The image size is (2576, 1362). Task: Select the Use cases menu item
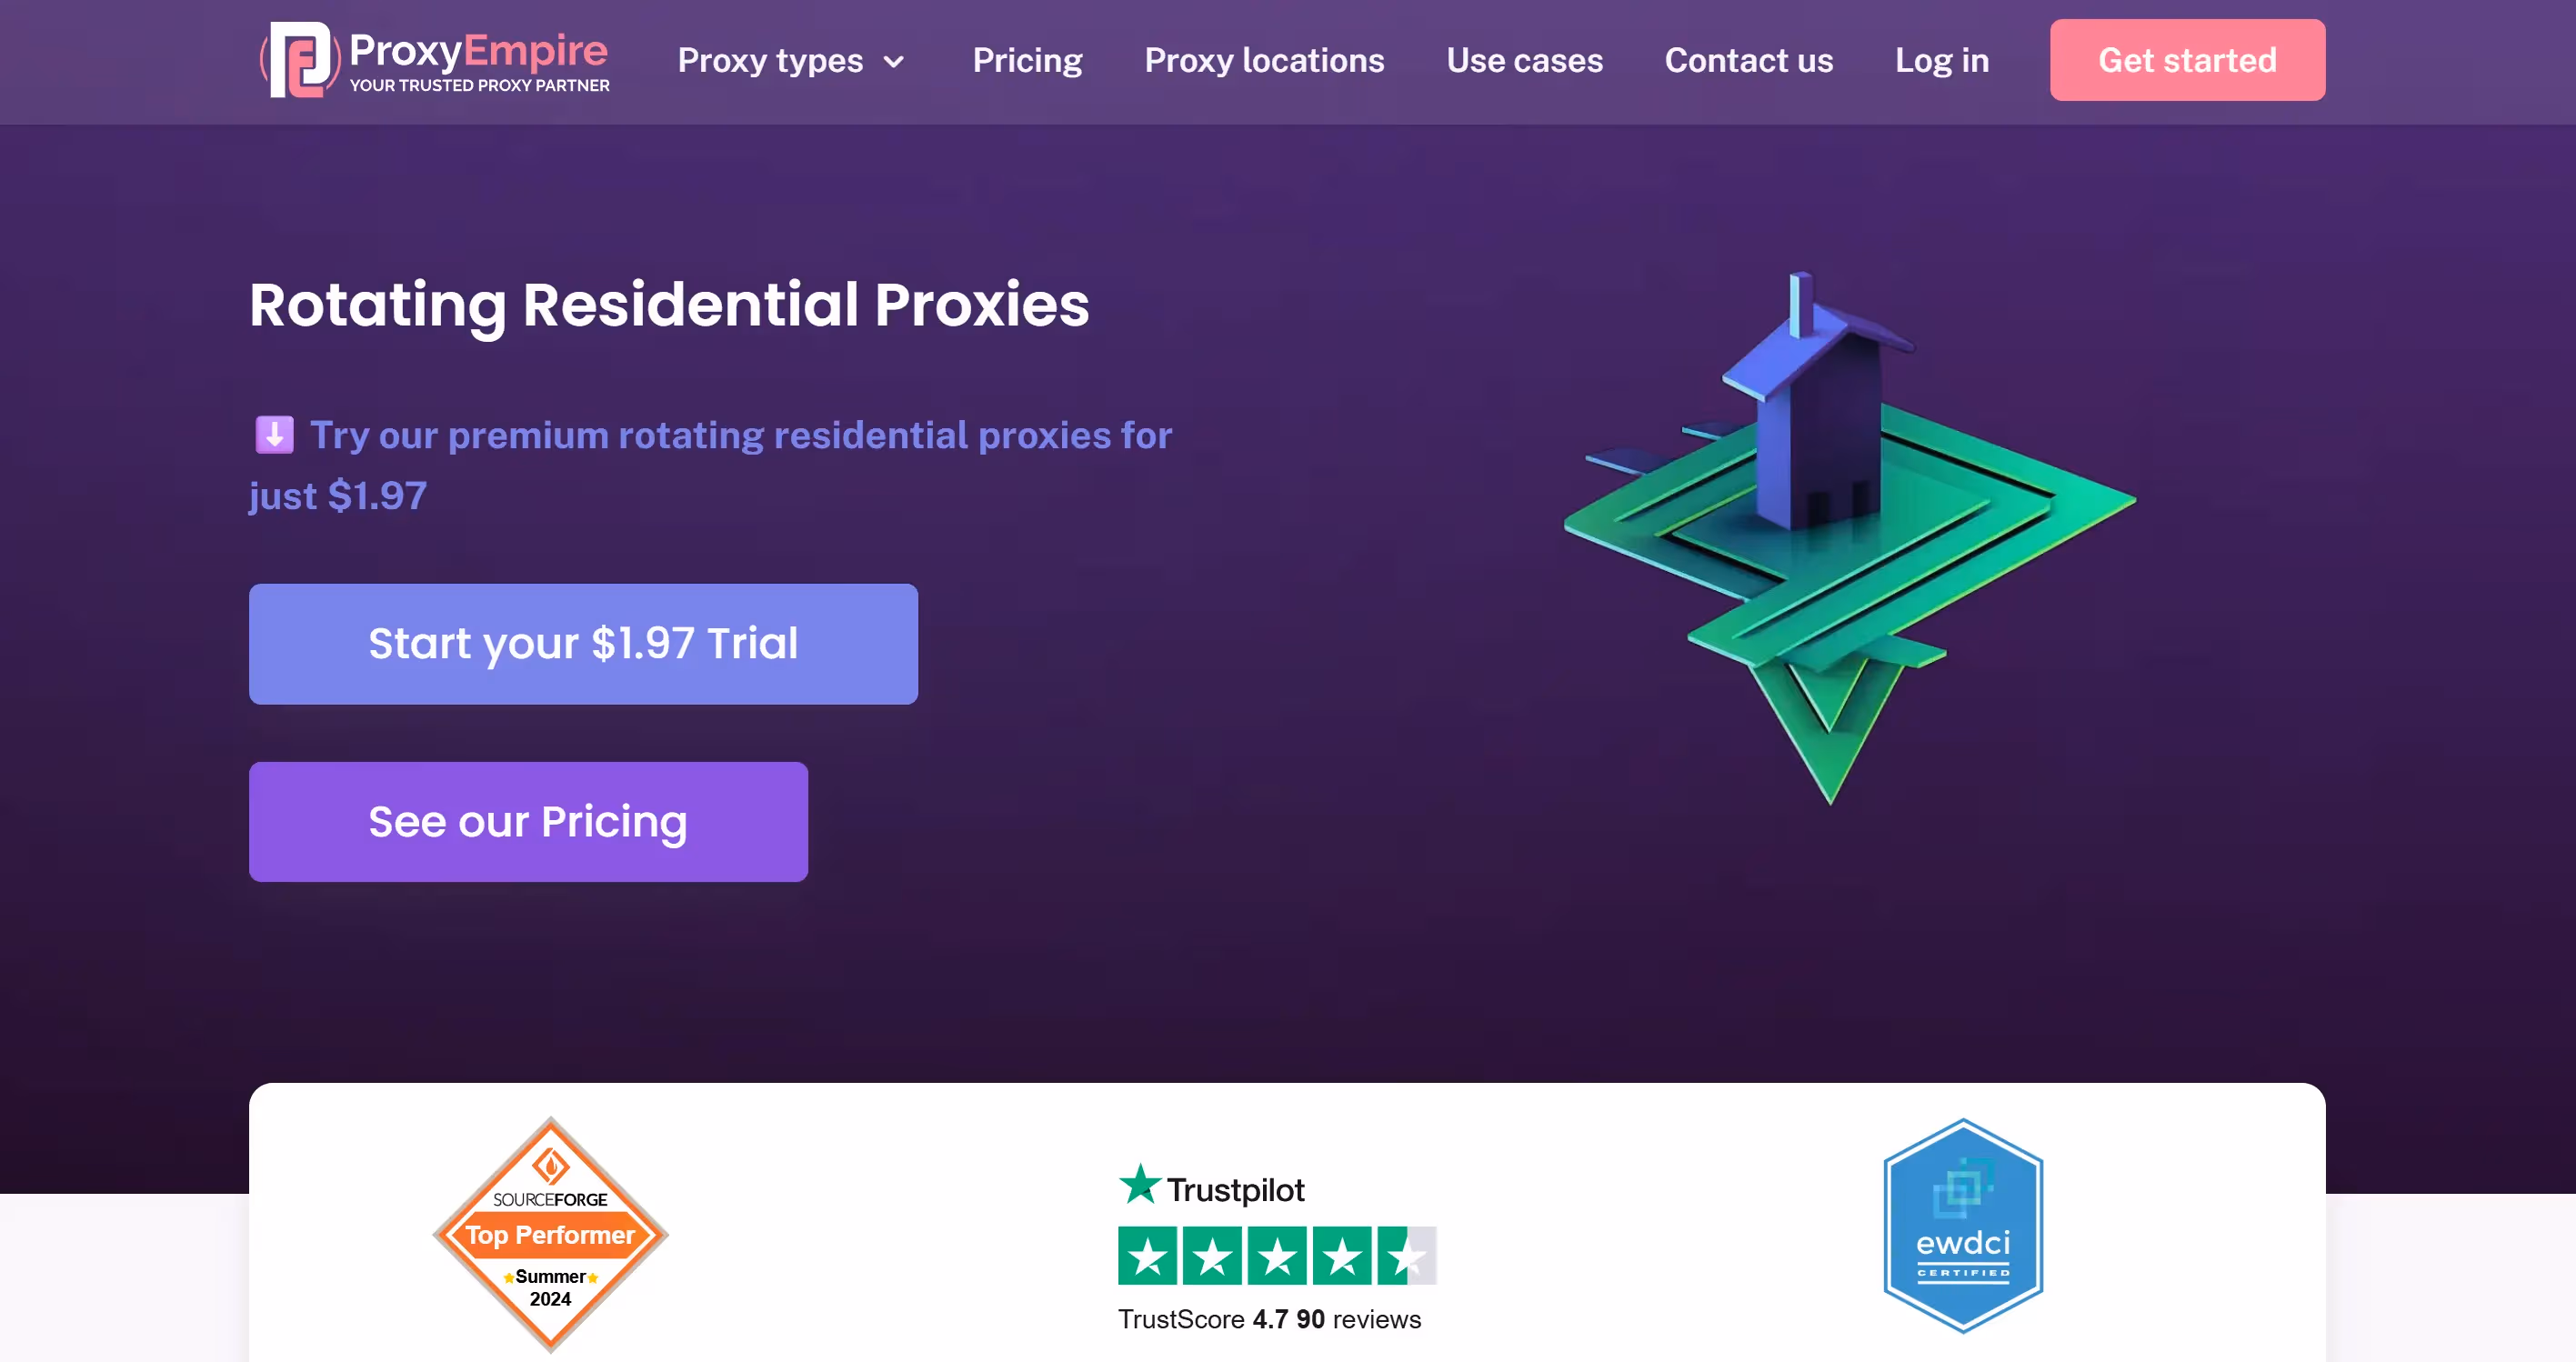tap(1524, 61)
